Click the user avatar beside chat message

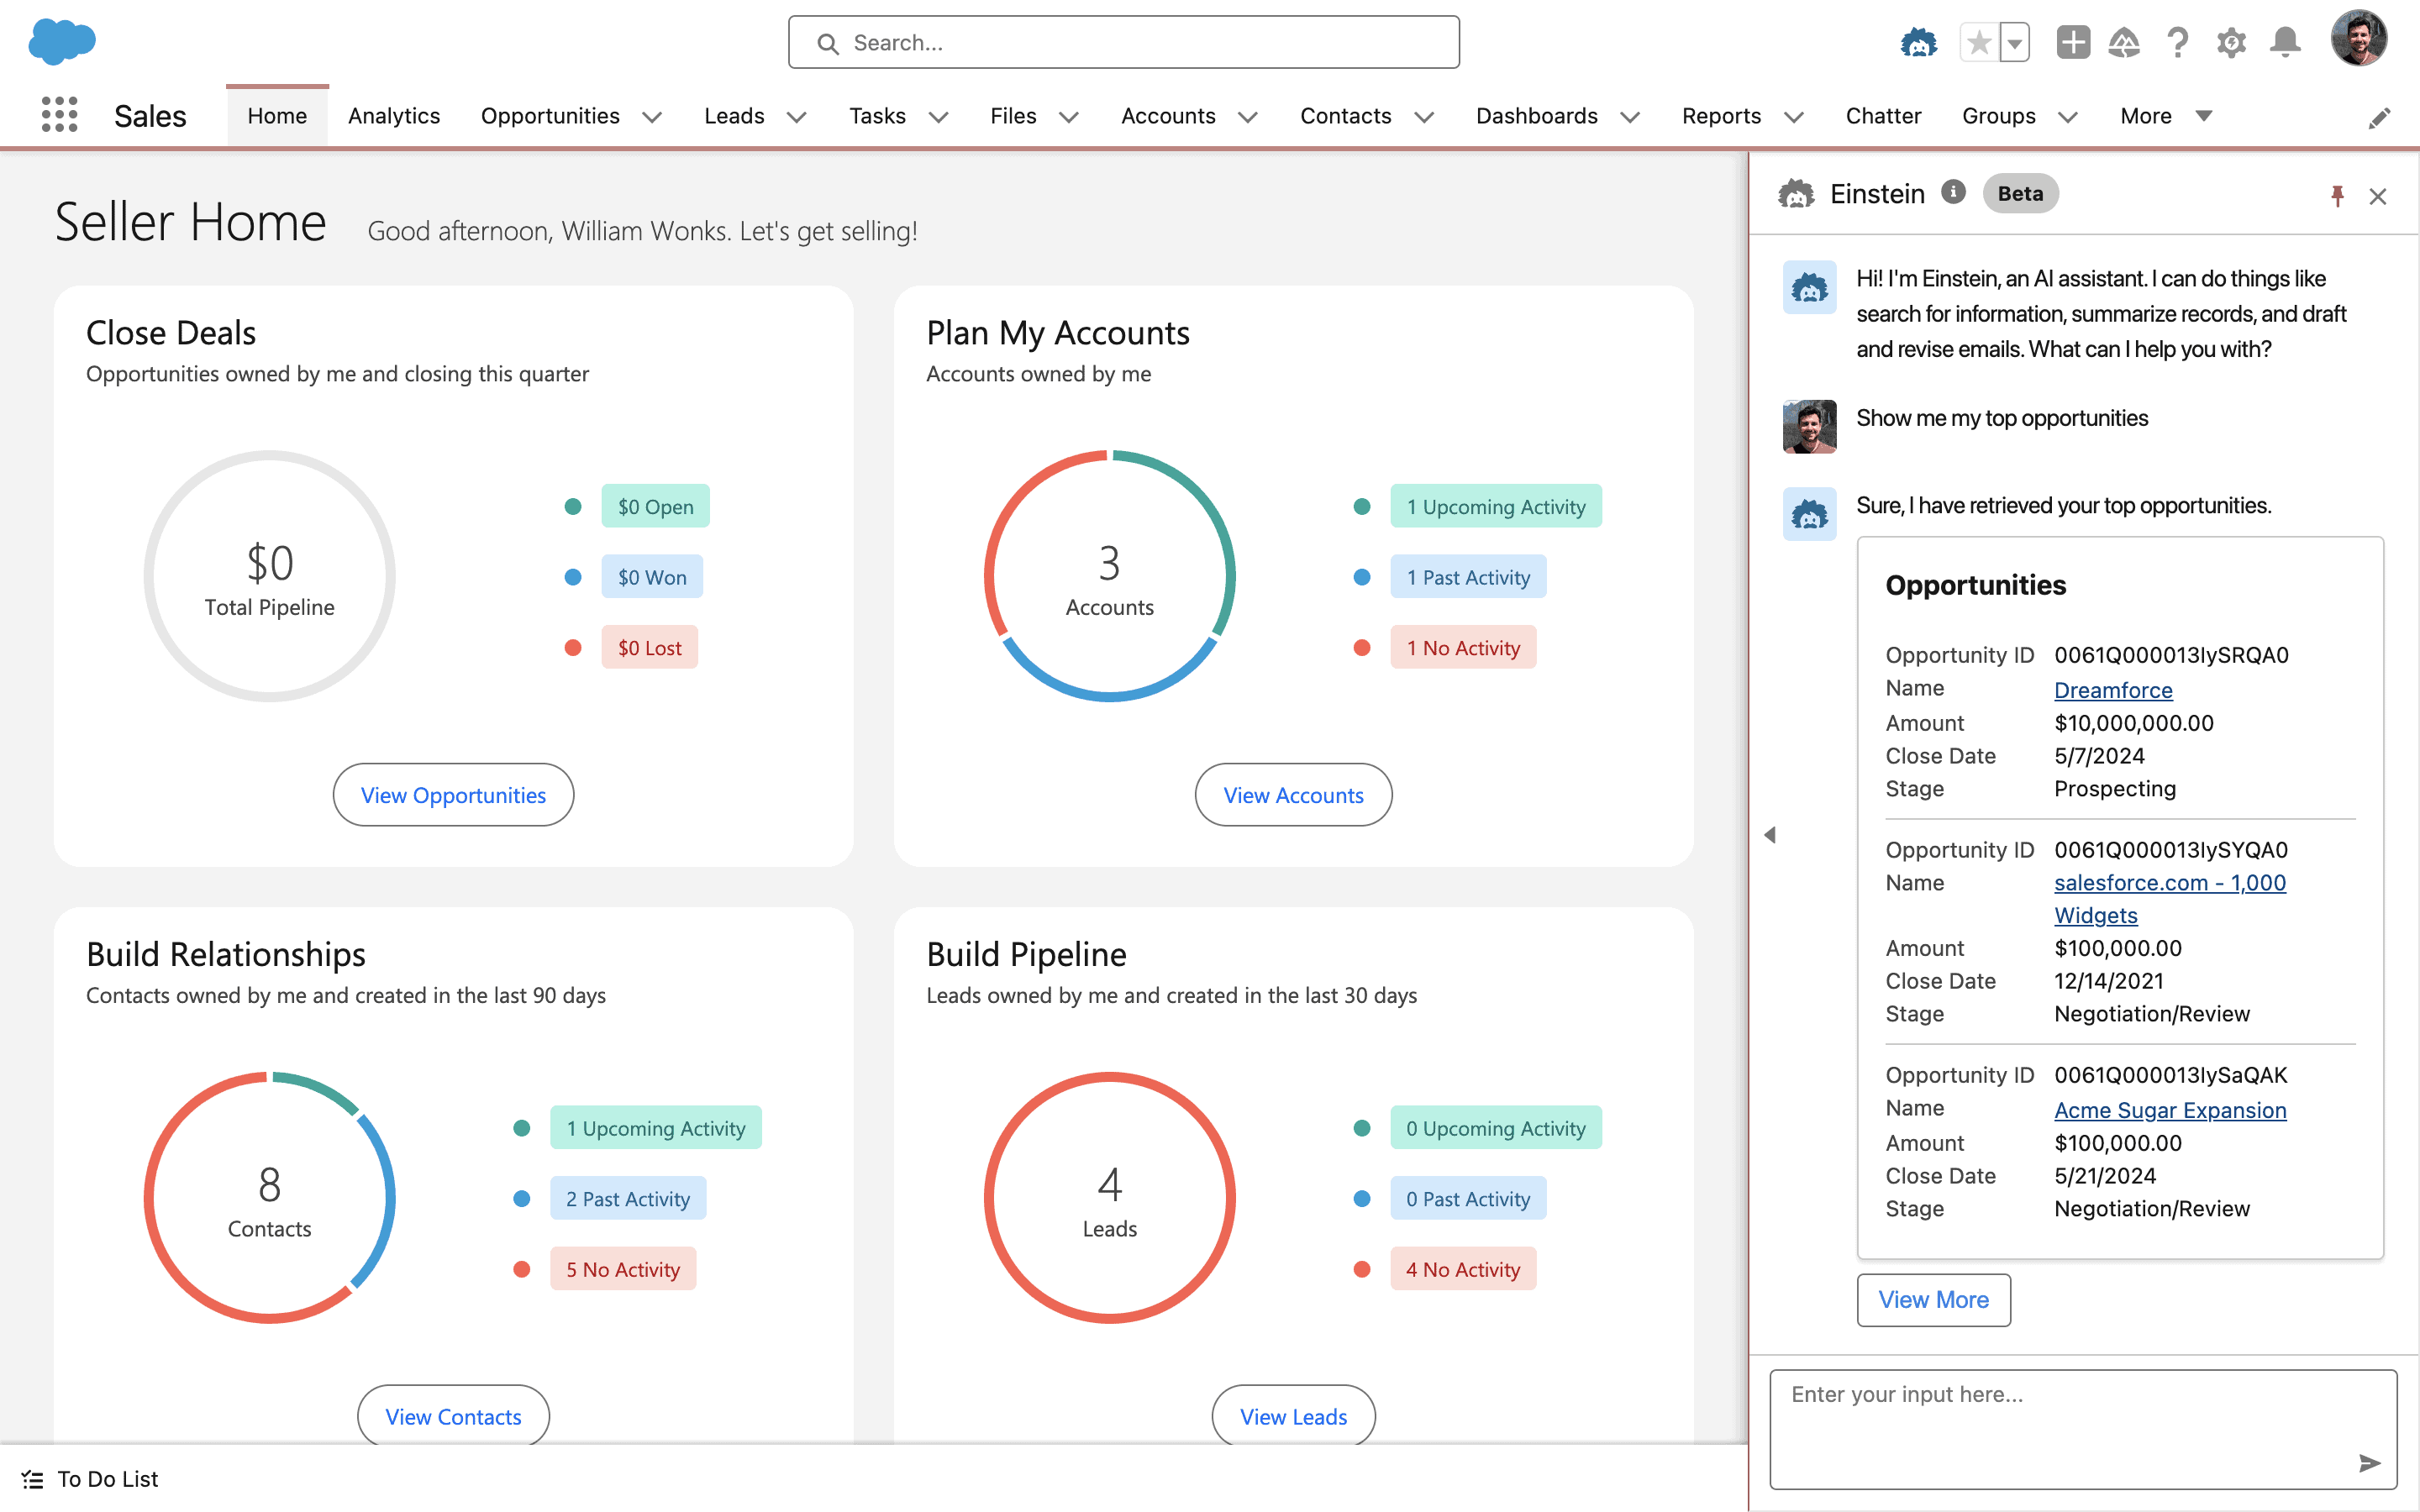(x=1809, y=427)
